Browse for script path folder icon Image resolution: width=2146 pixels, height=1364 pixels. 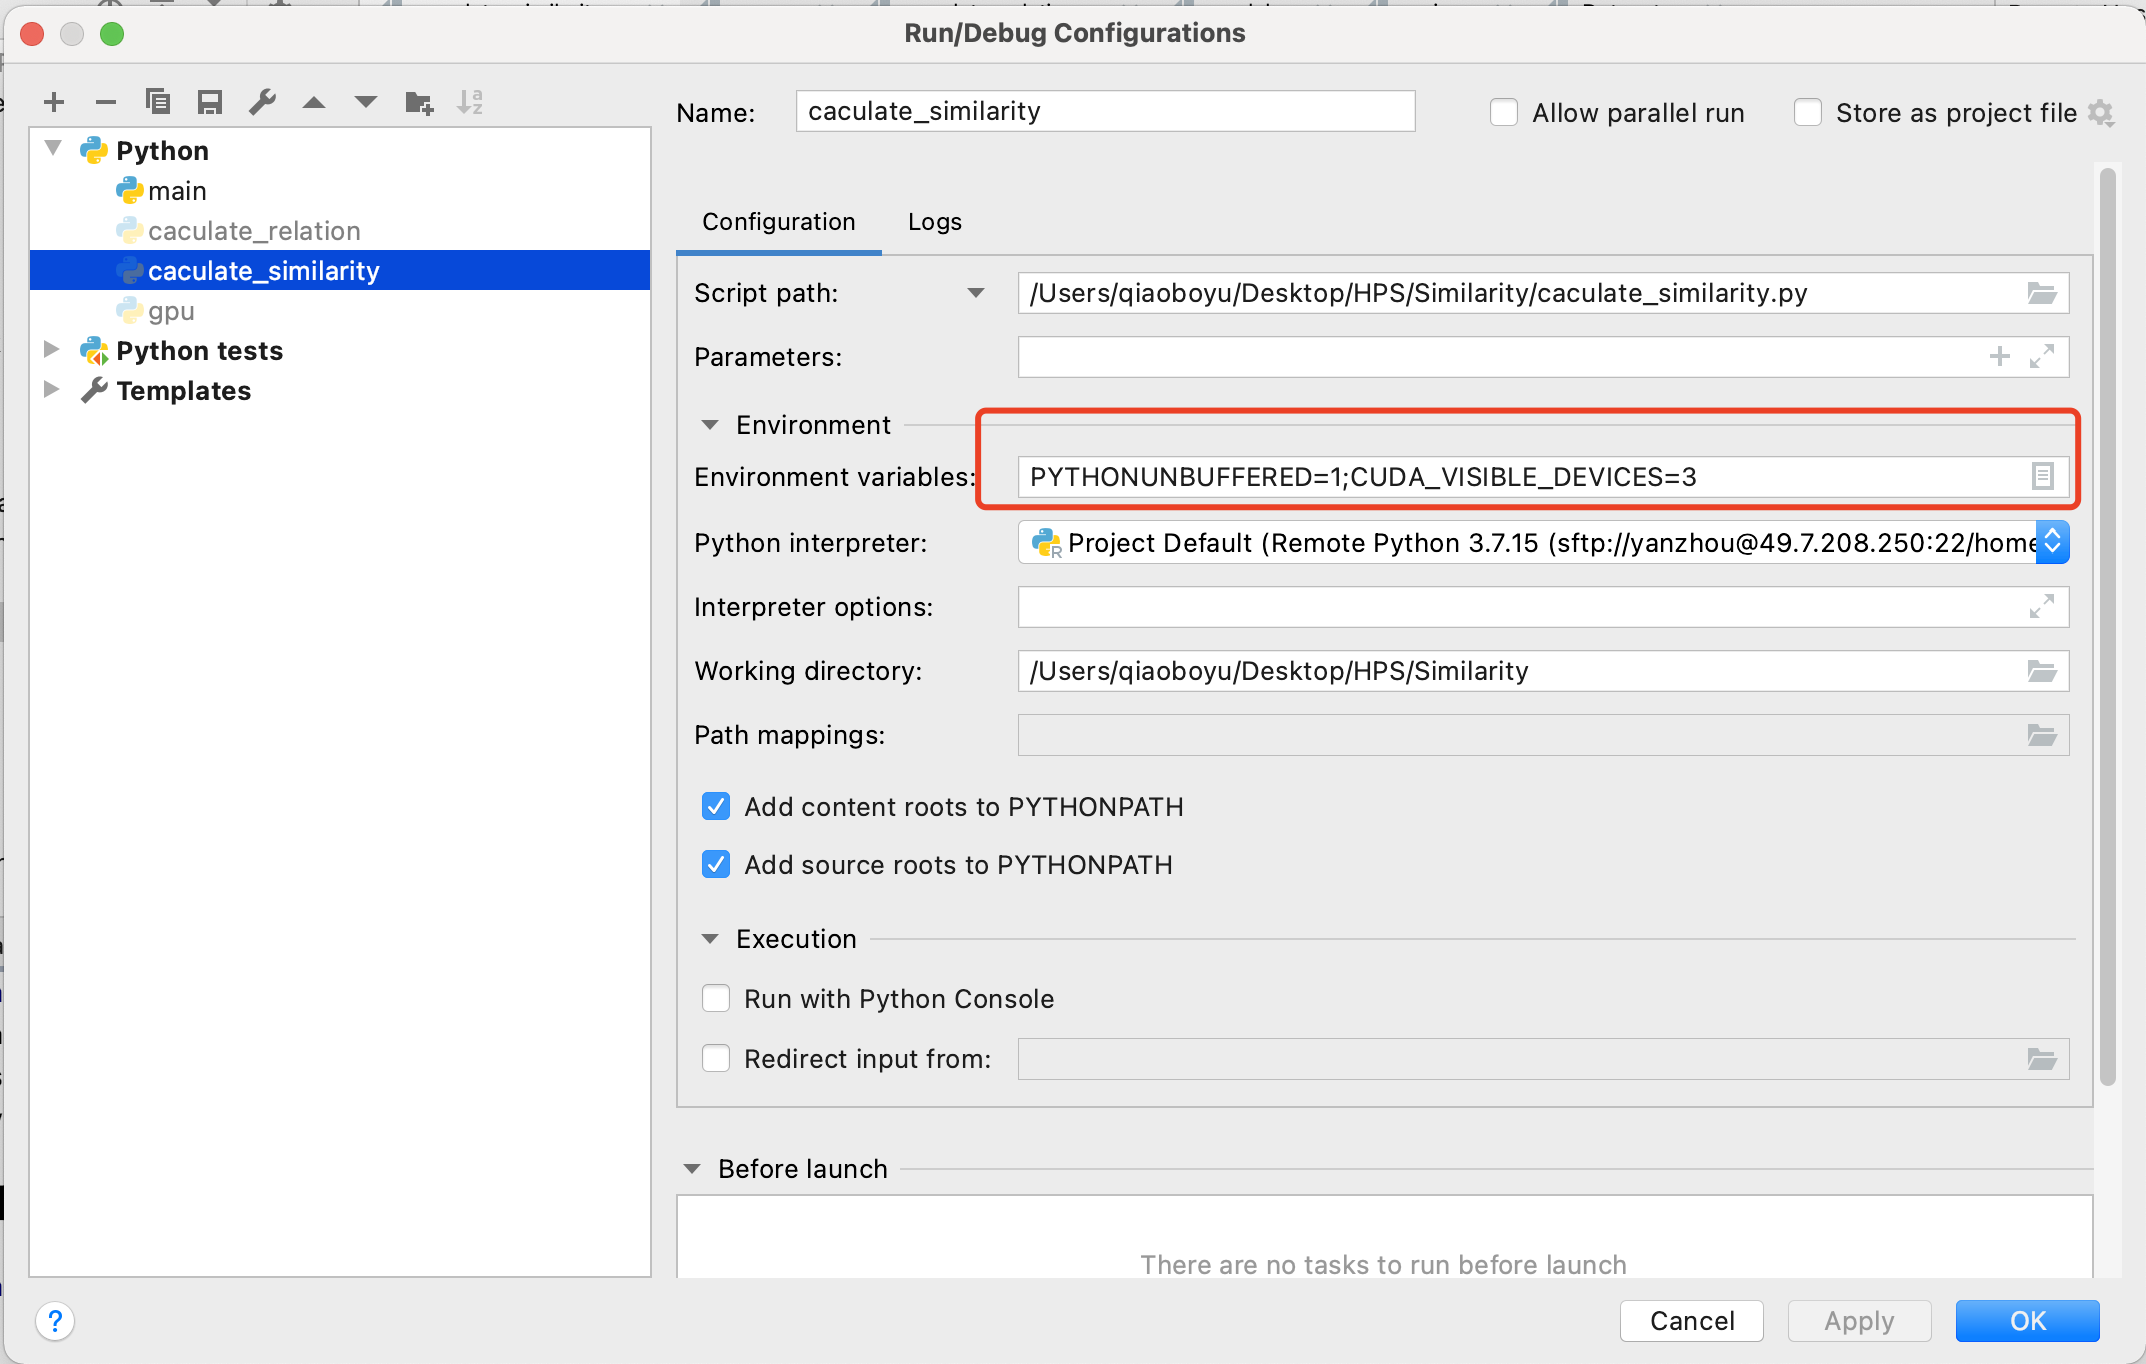[2041, 293]
